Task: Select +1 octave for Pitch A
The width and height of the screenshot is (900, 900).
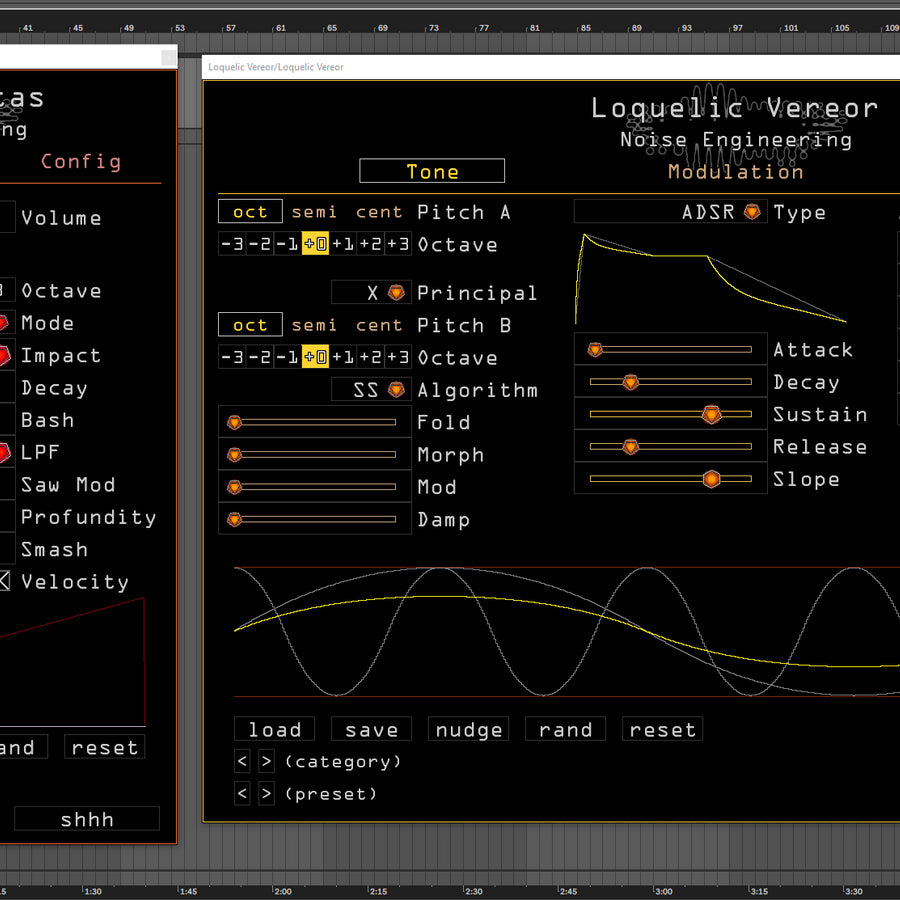Action: [x=343, y=245]
